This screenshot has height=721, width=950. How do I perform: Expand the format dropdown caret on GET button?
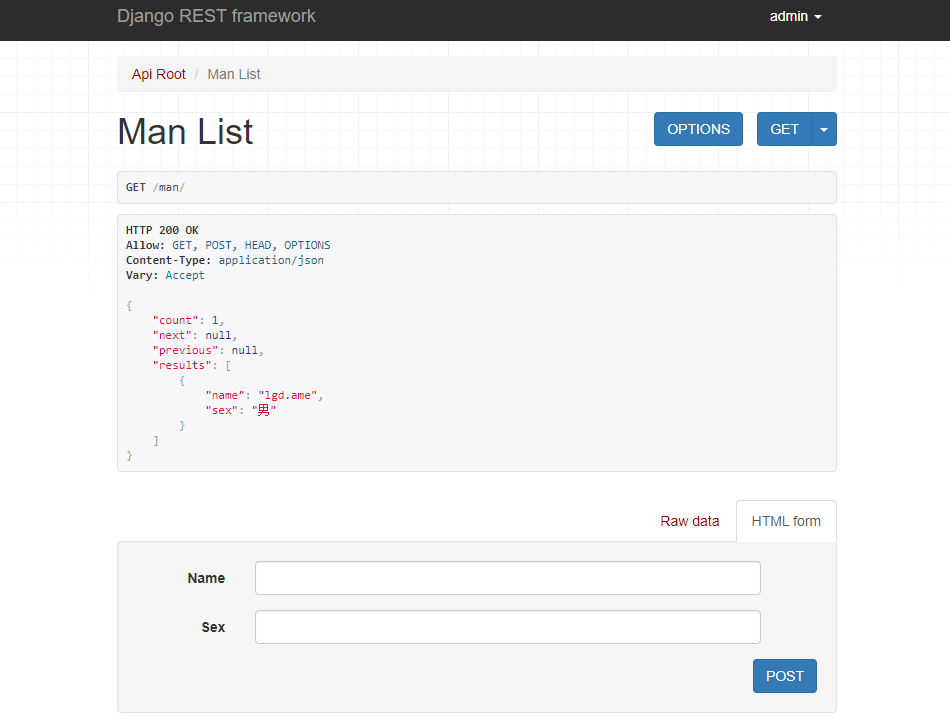[x=823, y=129]
